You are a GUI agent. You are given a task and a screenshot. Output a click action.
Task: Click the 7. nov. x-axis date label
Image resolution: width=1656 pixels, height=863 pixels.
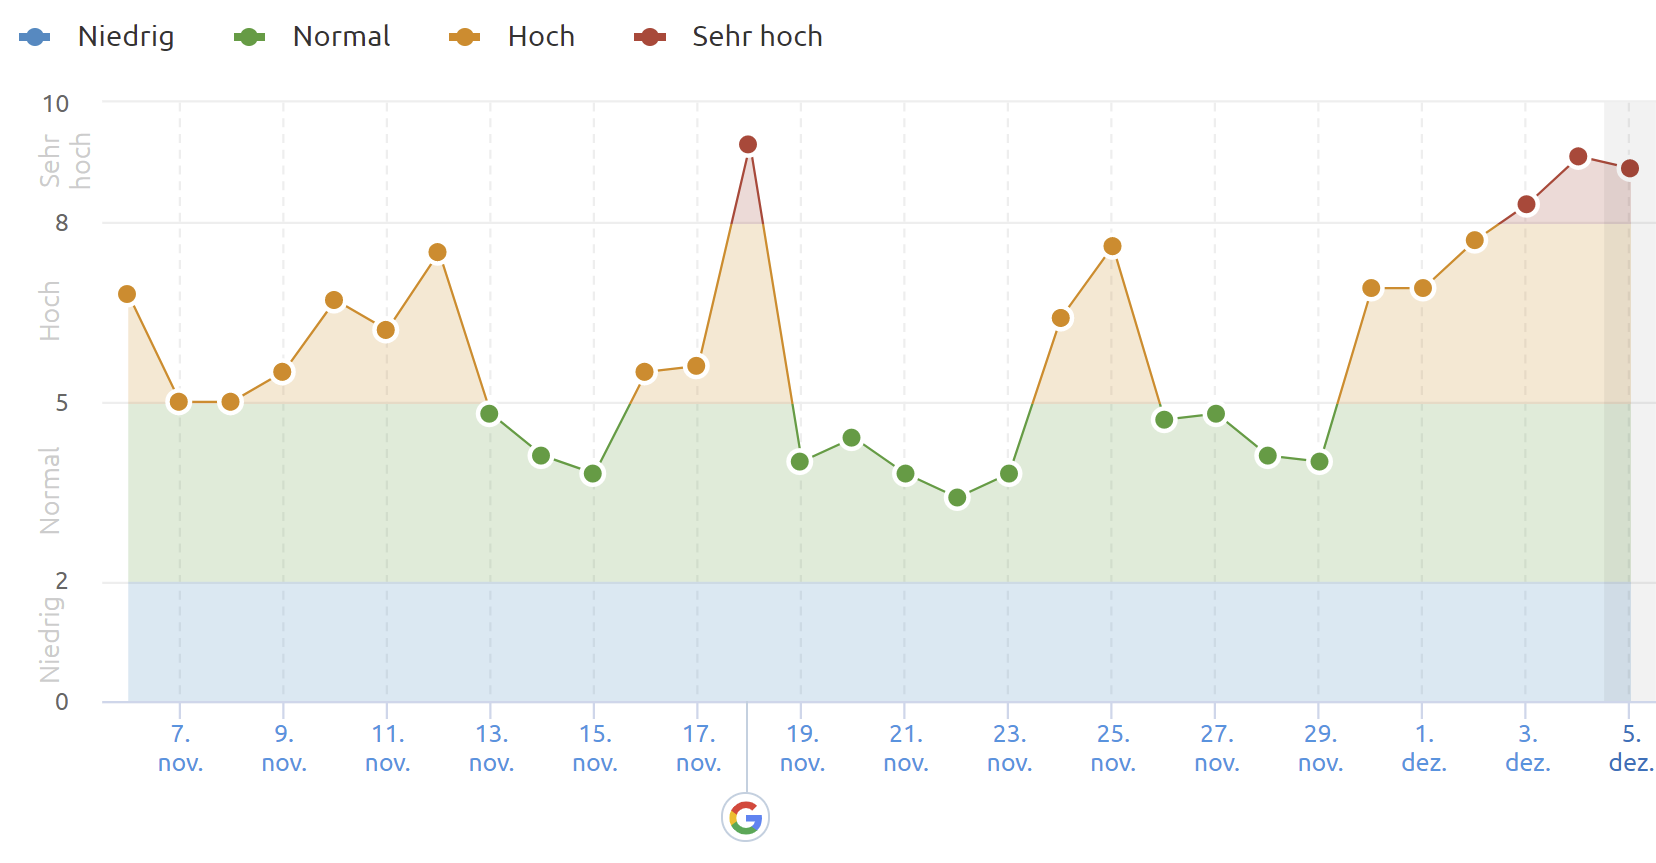(x=180, y=748)
